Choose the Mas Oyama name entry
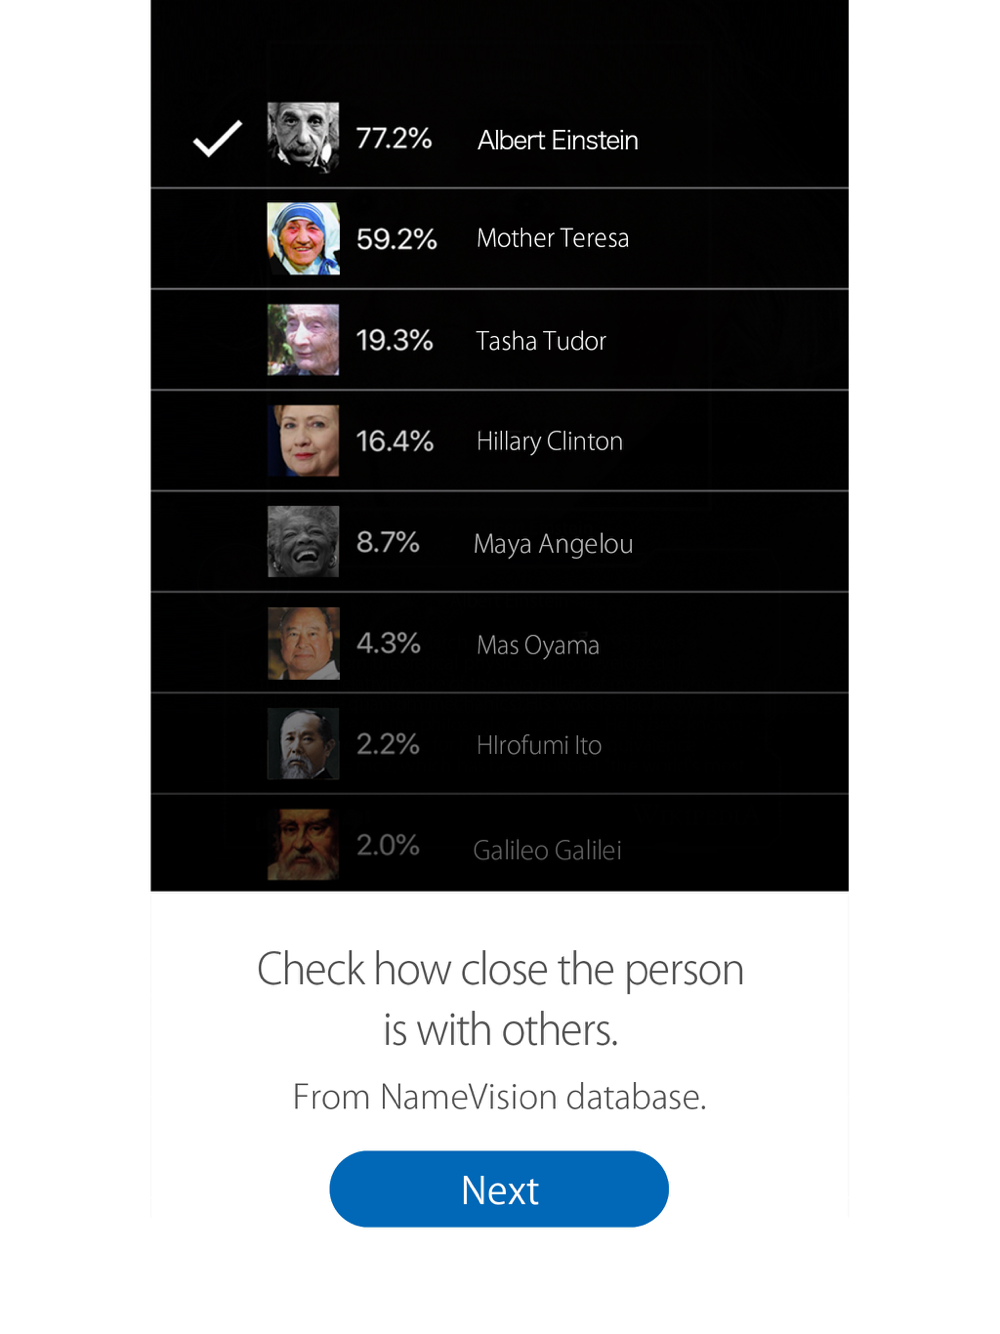Image resolution: width=1000 pixels, height=1334 pixels. [x=538, y=645]
